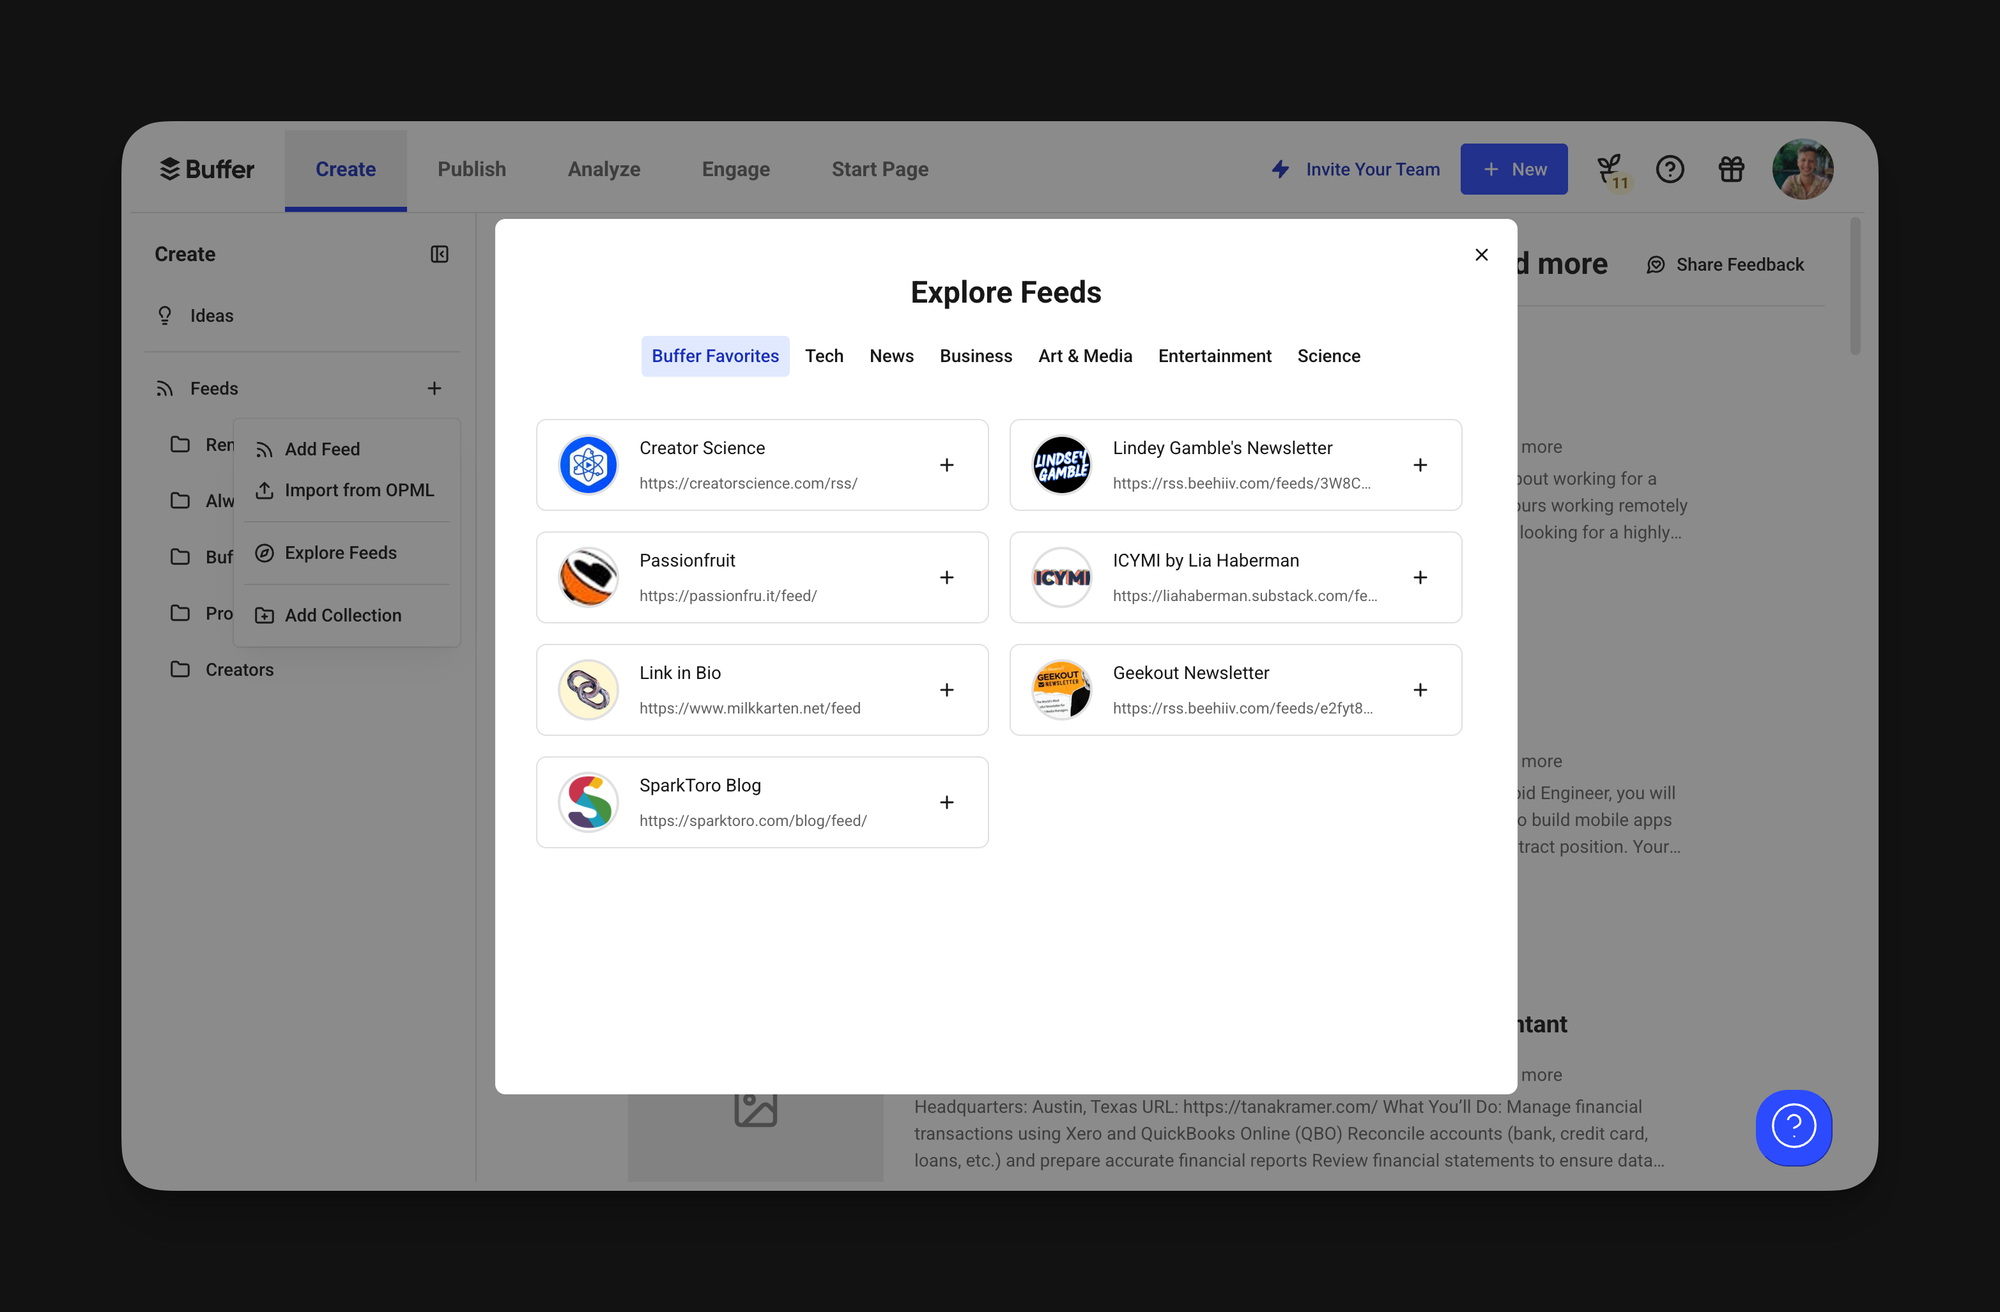Add the Creator Science feed

click(x=946, y=465)
